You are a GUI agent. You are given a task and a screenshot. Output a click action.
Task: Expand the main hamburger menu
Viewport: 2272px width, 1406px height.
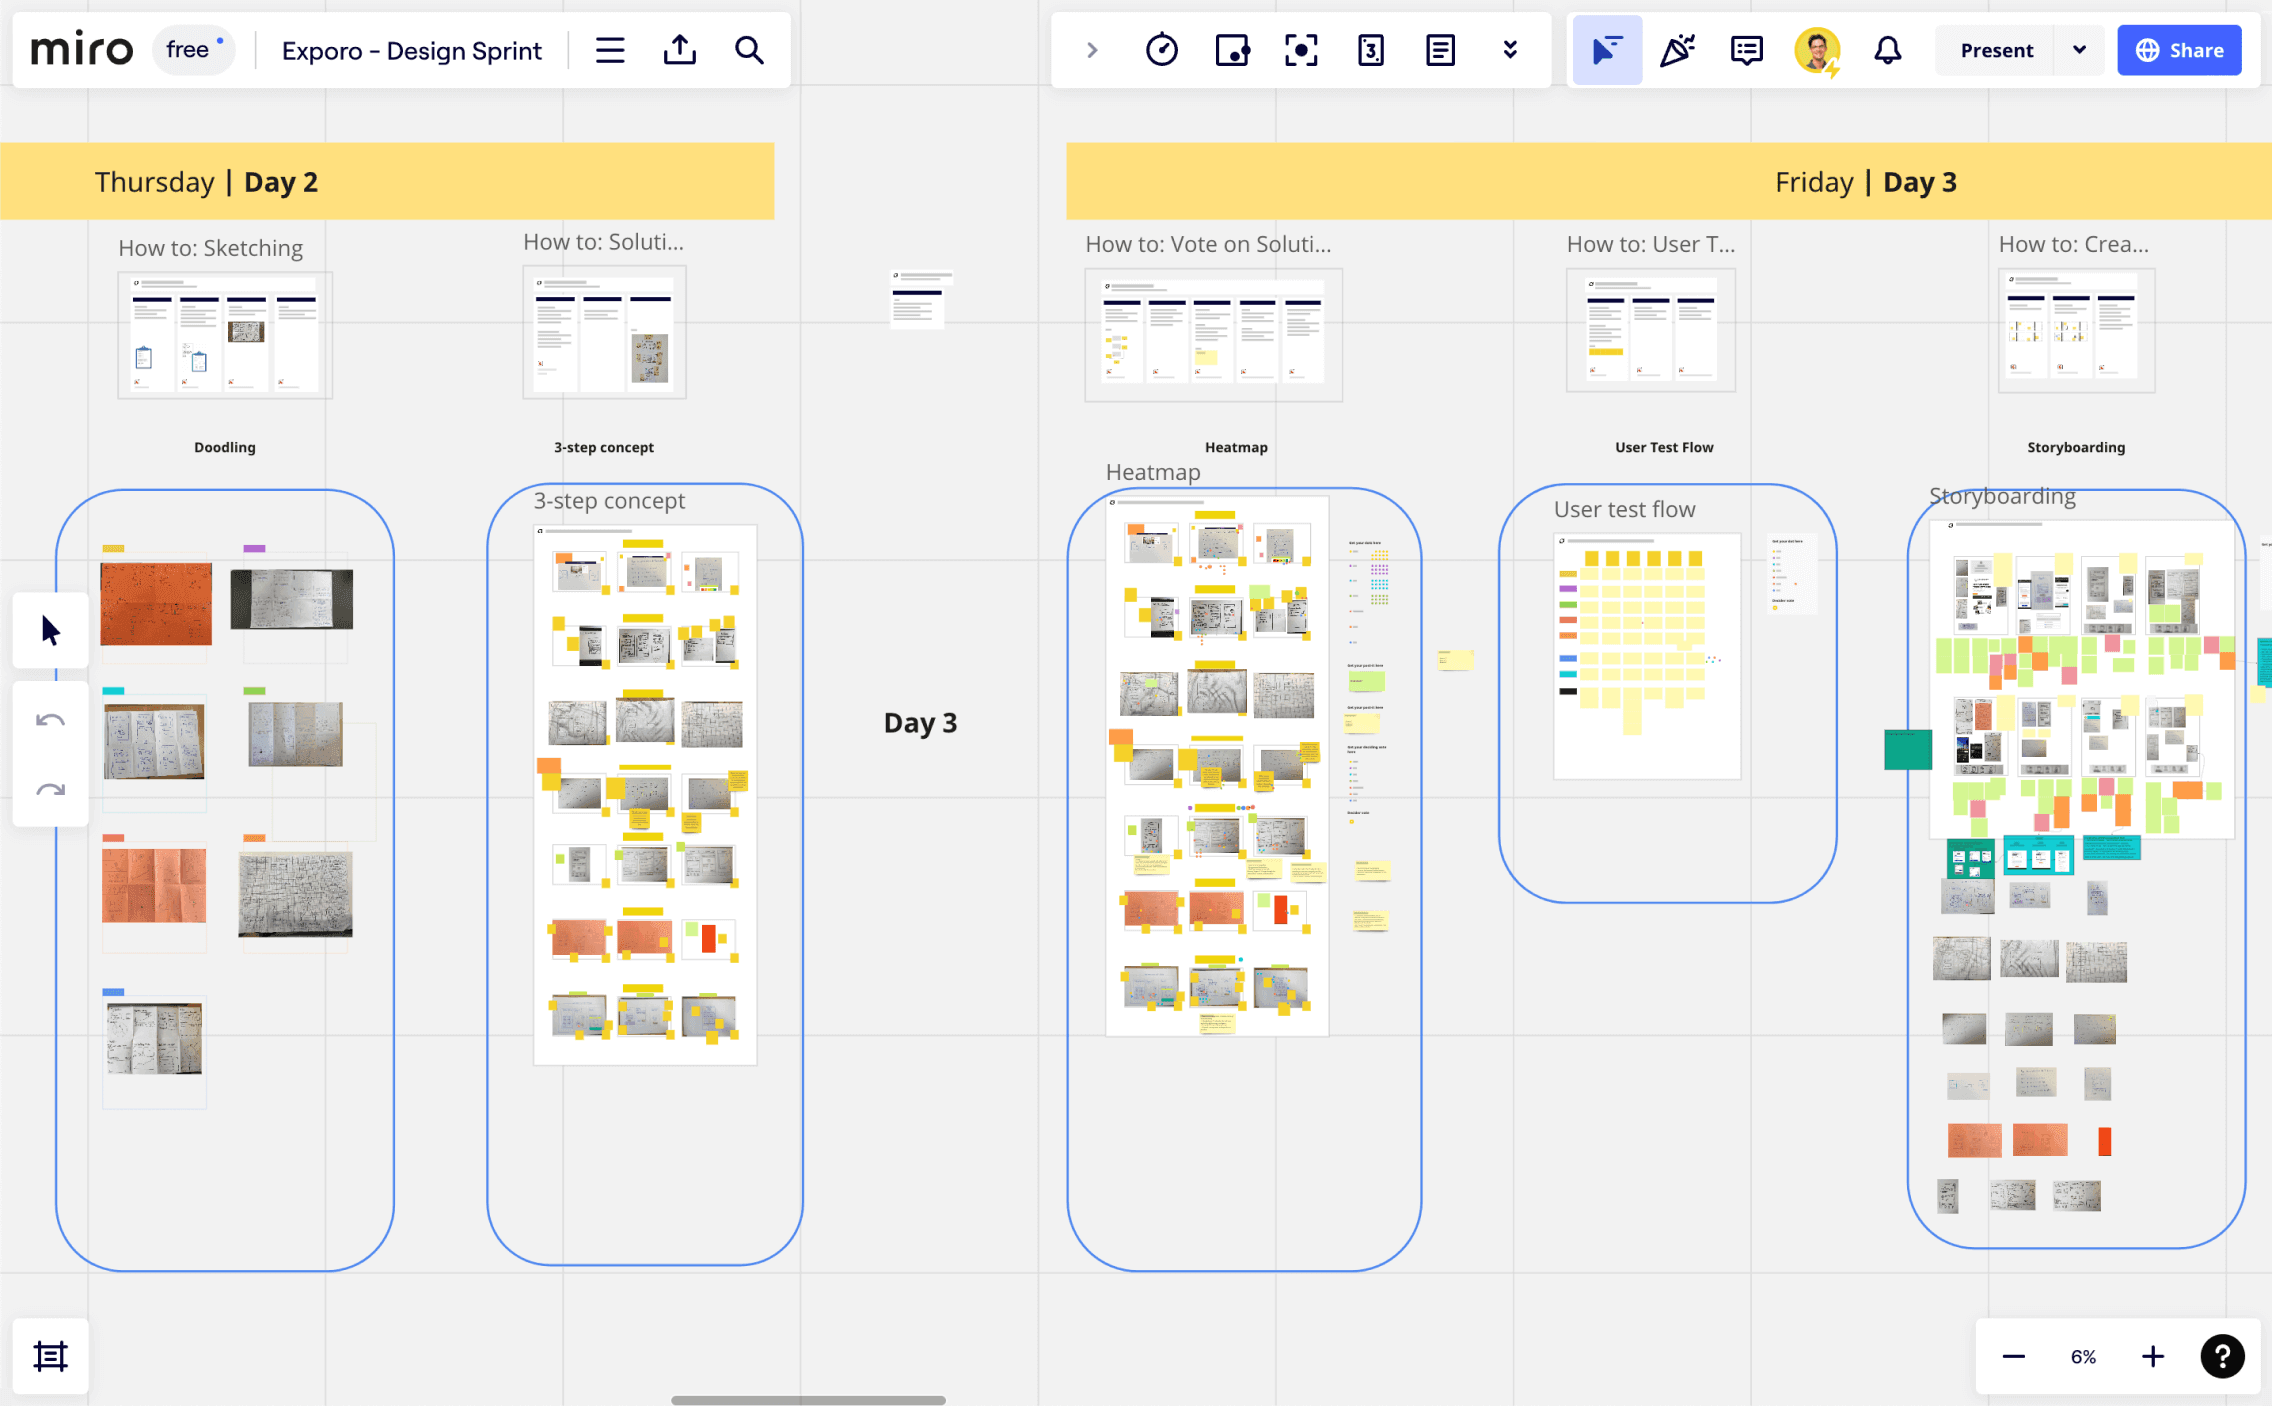point(610,49)
